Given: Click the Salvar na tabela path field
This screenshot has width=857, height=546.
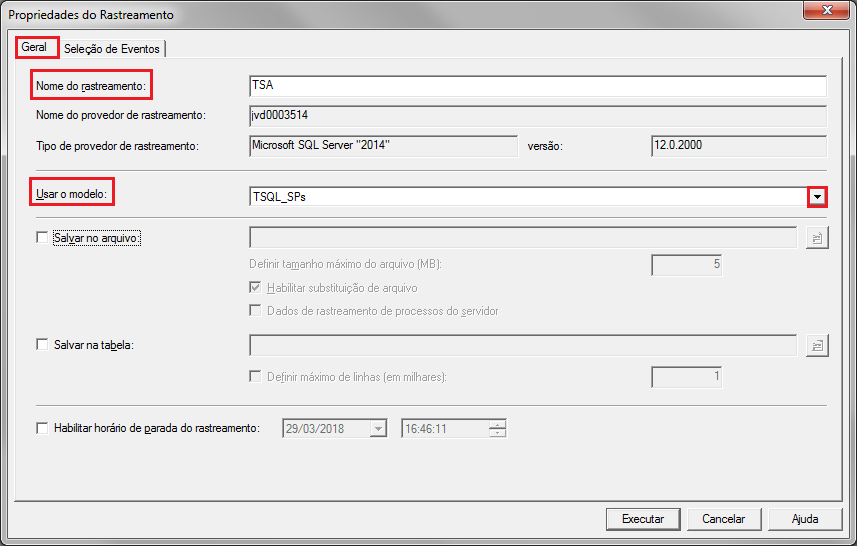Looking at the screenshot, I should [523, 345].
